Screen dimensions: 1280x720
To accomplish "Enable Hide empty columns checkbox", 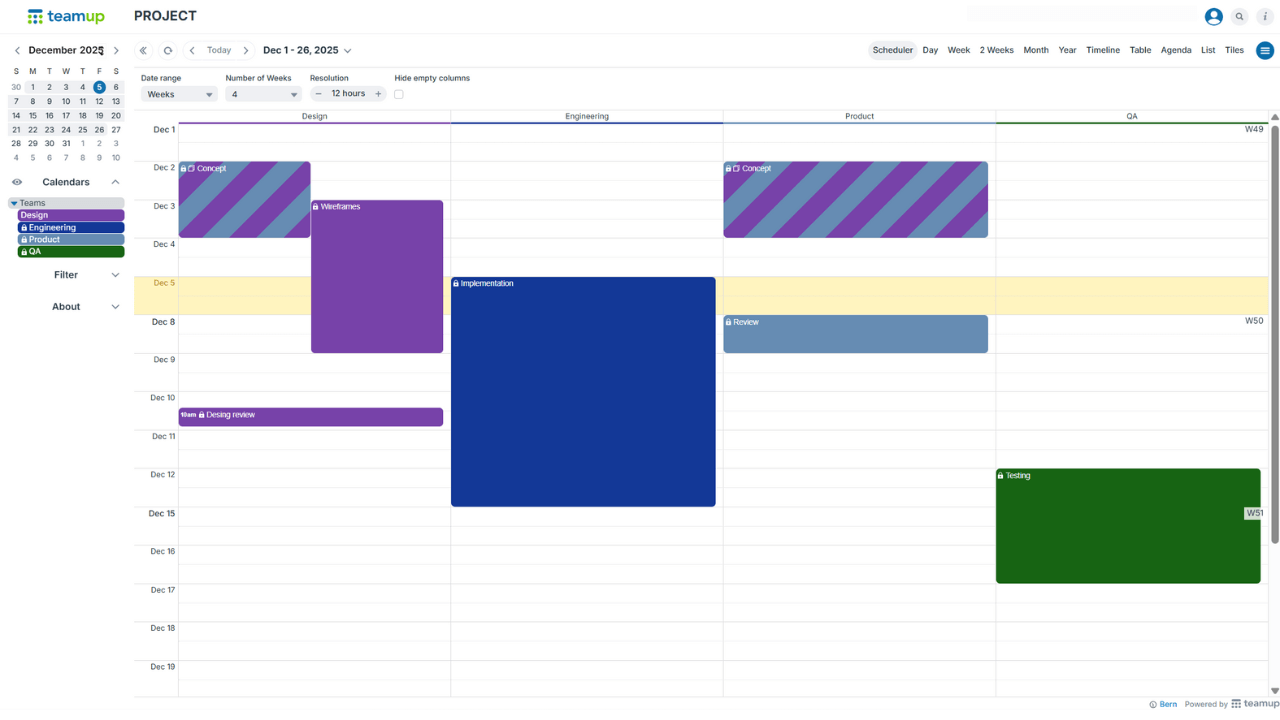I will 399,95.
